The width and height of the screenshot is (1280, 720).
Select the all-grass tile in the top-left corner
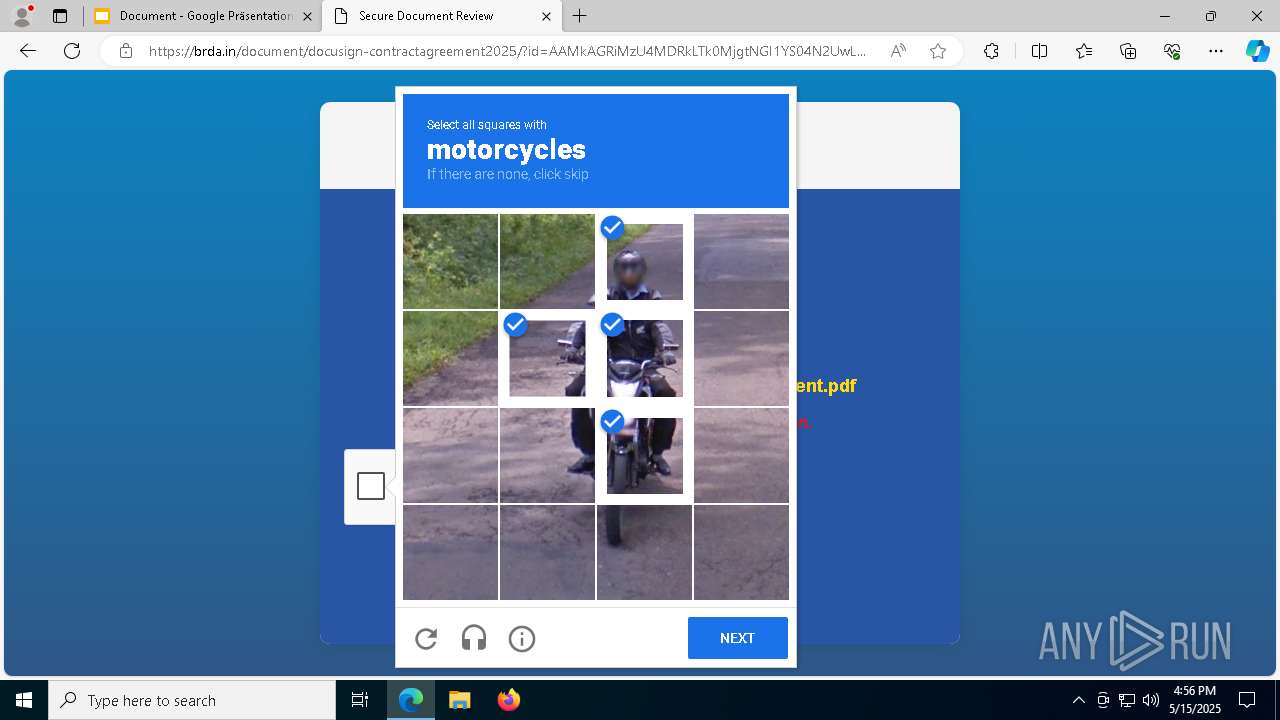tap(450, 261)
